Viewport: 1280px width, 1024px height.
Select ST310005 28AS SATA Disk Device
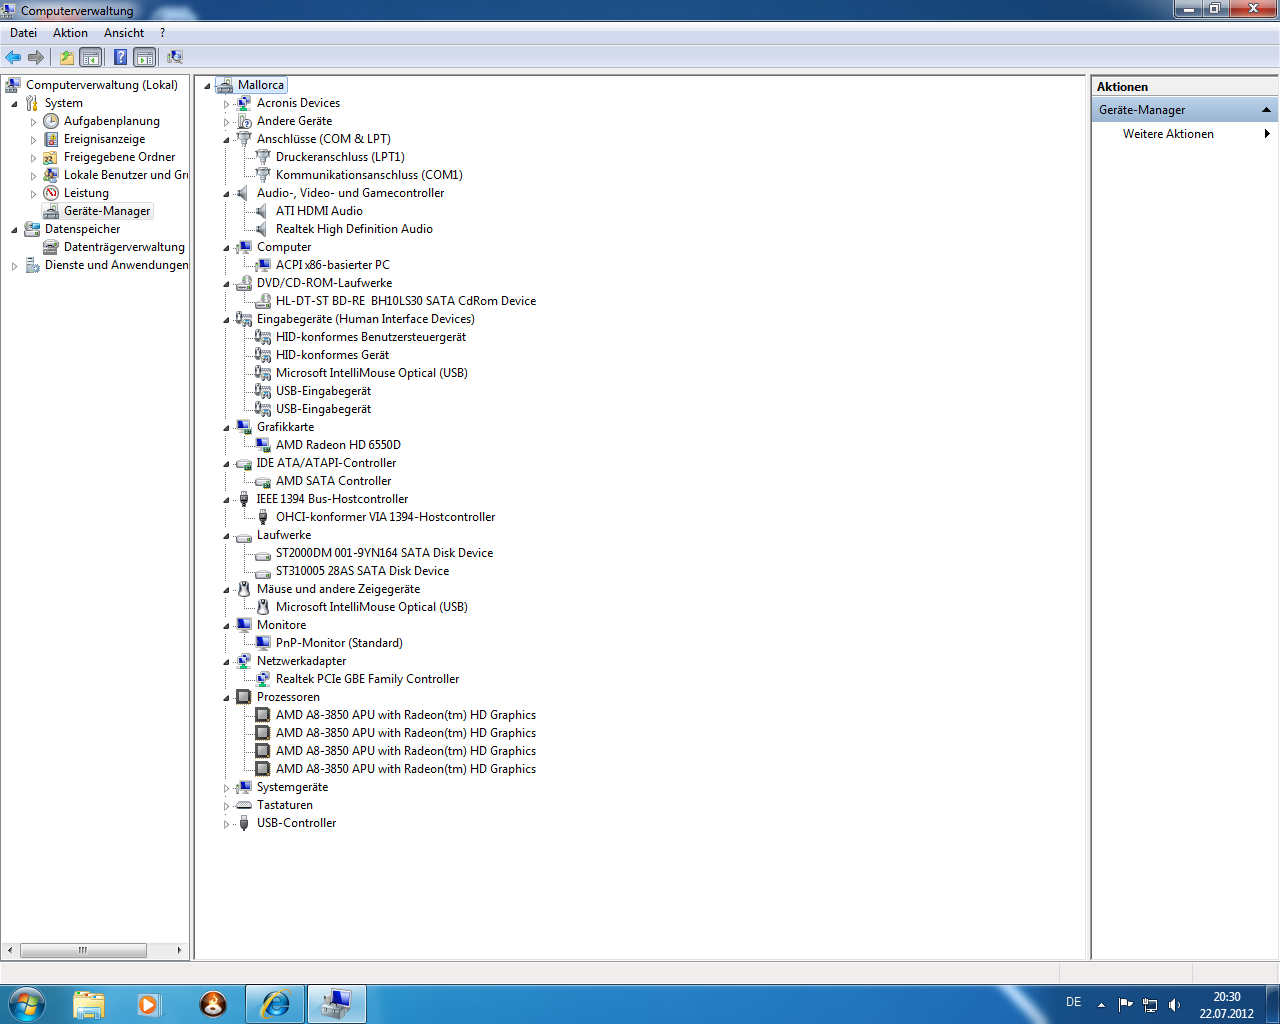[x=362, y=571]
